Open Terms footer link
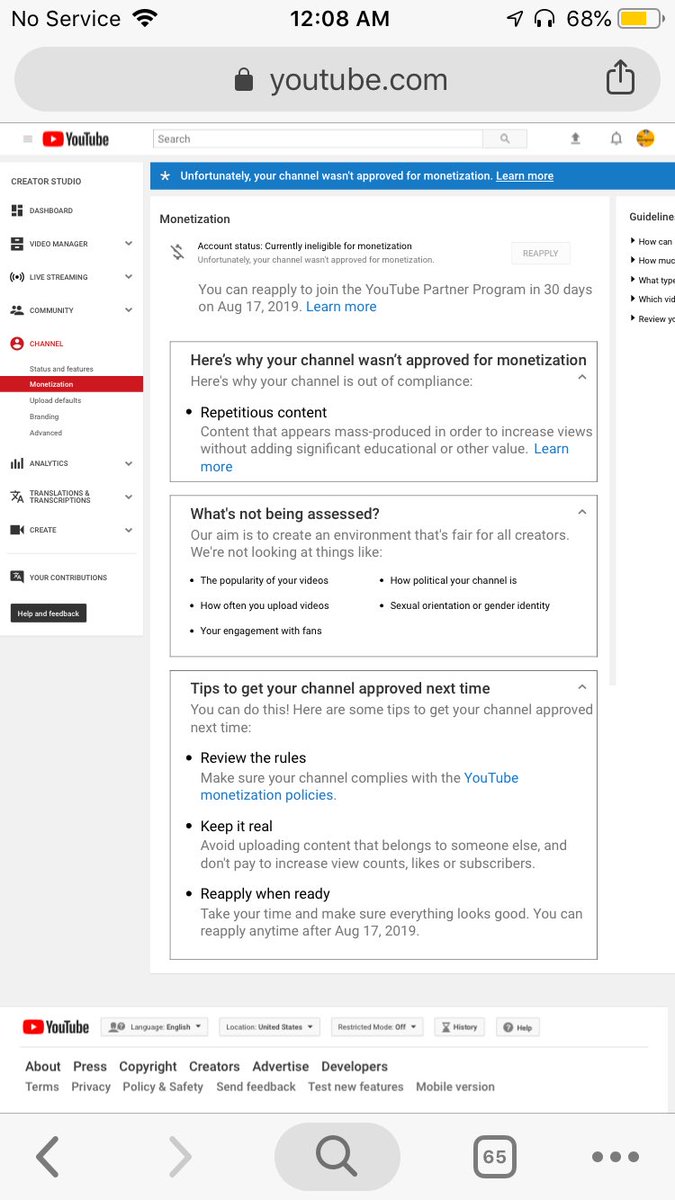The width and height of the screenshot is (675, 1200). [x=42, y=1087]
